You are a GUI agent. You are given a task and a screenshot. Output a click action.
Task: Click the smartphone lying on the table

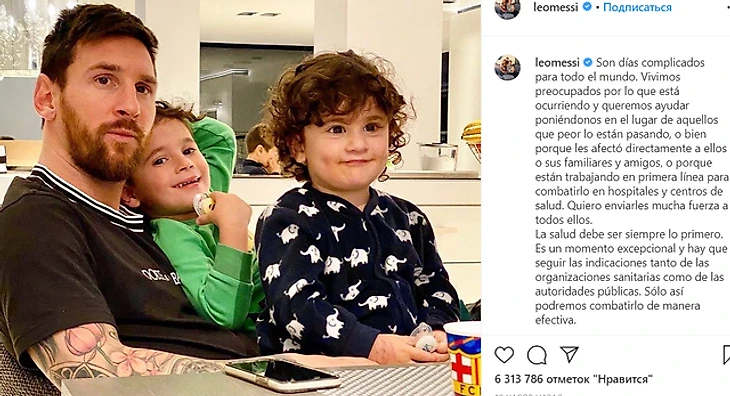(x=283, y=375)
